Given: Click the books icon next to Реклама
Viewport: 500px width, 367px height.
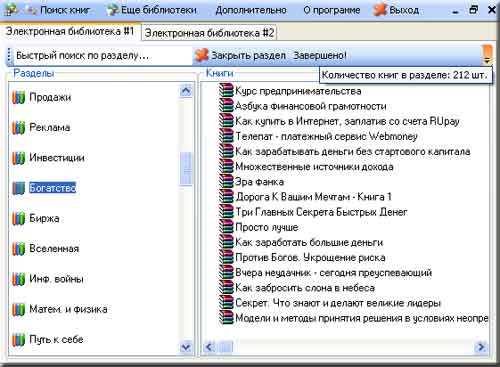Looking at the screenshot, I should click(19, 128).
